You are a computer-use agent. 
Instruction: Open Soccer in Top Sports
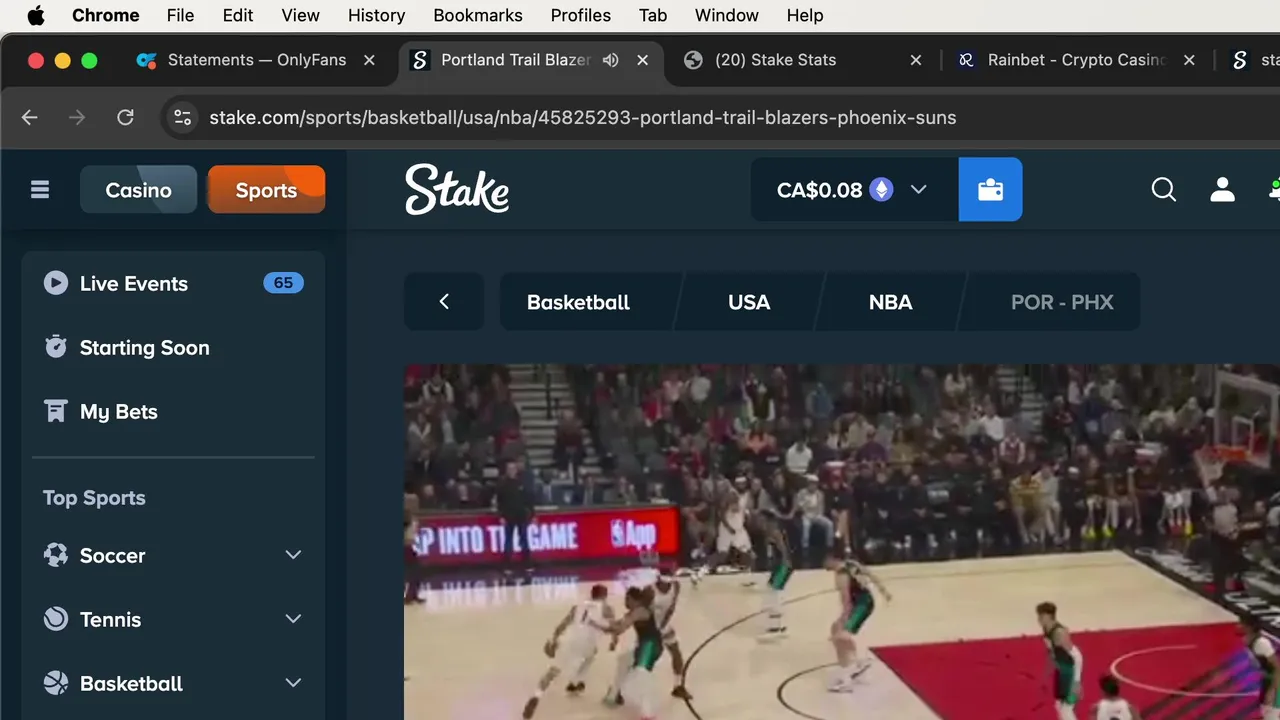pos(173,556)
